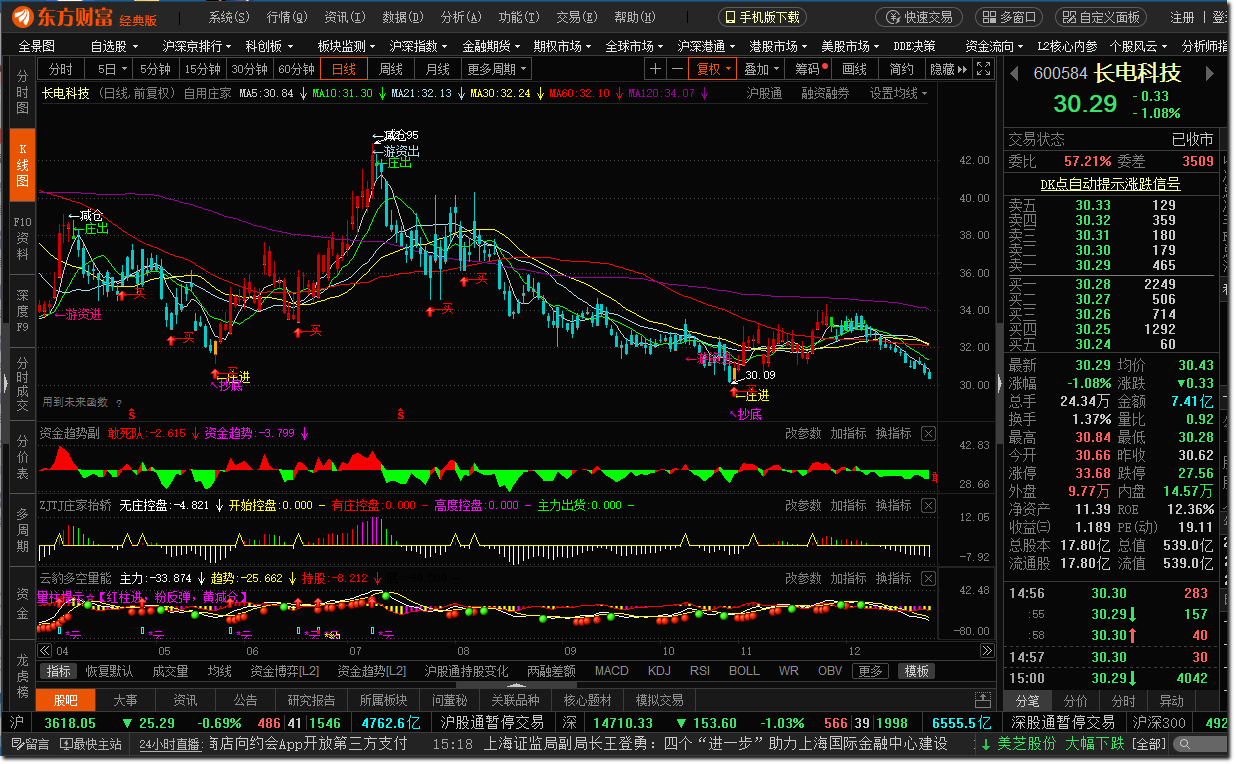This screenshot has height=764, width=1236.
Task: Open the 分析(A) menu
Action: point(461,17)
